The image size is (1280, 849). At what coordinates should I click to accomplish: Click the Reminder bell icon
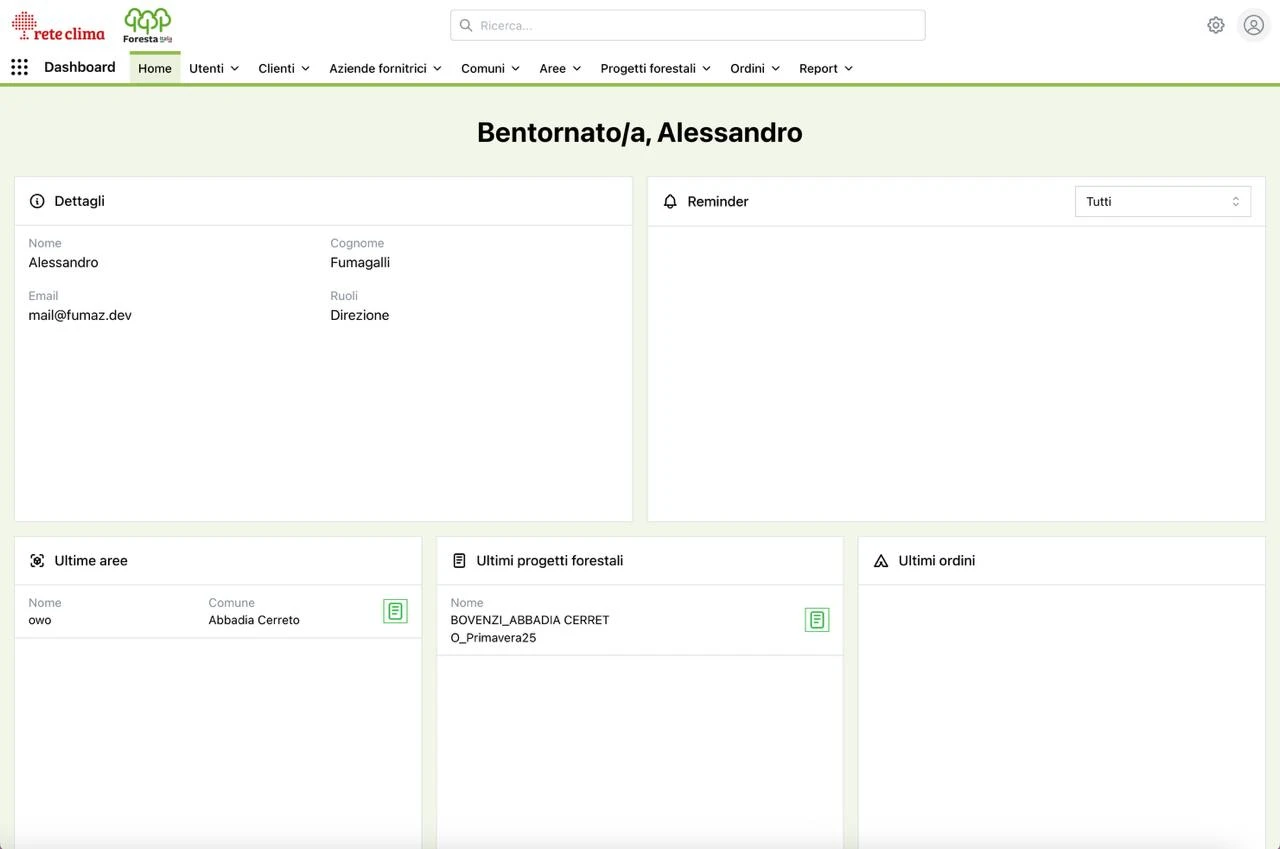point(670,201)
